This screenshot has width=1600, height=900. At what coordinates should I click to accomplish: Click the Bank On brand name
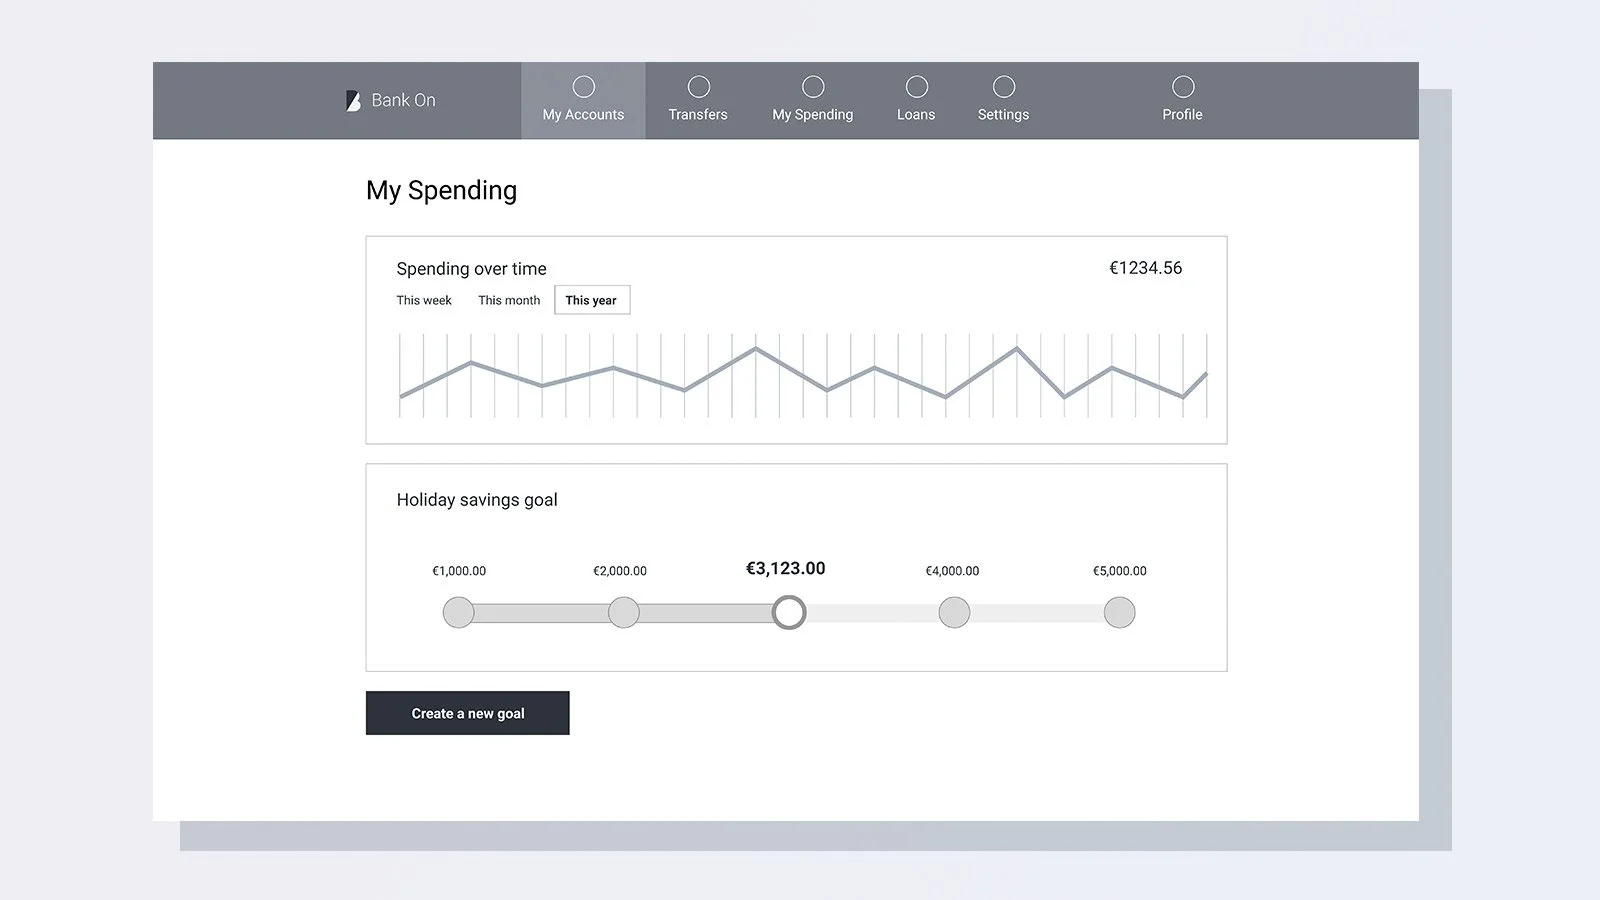404,100
